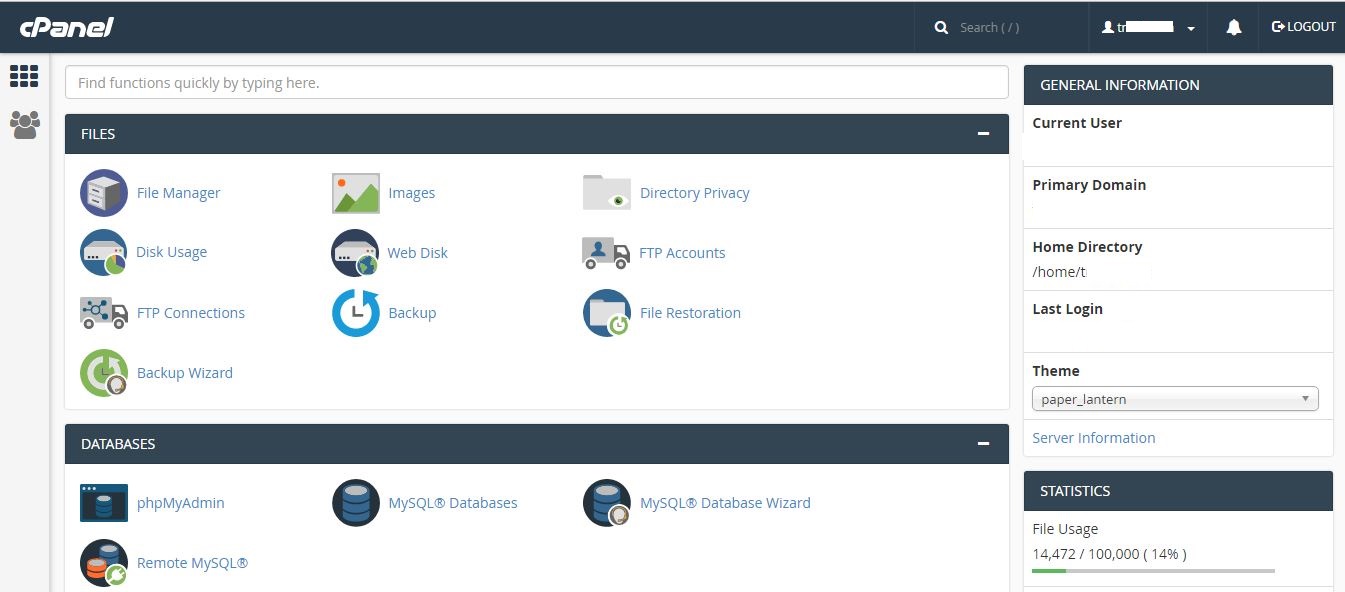Open the Theme paper_lantern dropdown
Viewport: 1345px width, 592px height.
pos(1175,399)
